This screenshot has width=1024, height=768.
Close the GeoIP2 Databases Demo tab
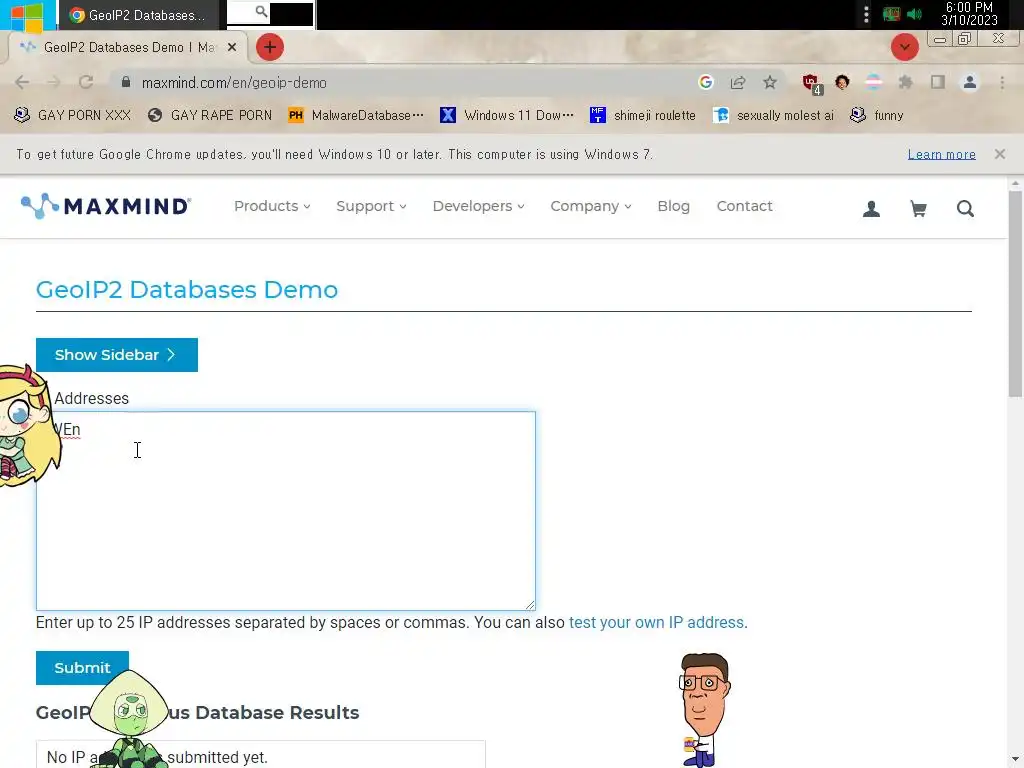pyautogui.click(x=231, y=47)
